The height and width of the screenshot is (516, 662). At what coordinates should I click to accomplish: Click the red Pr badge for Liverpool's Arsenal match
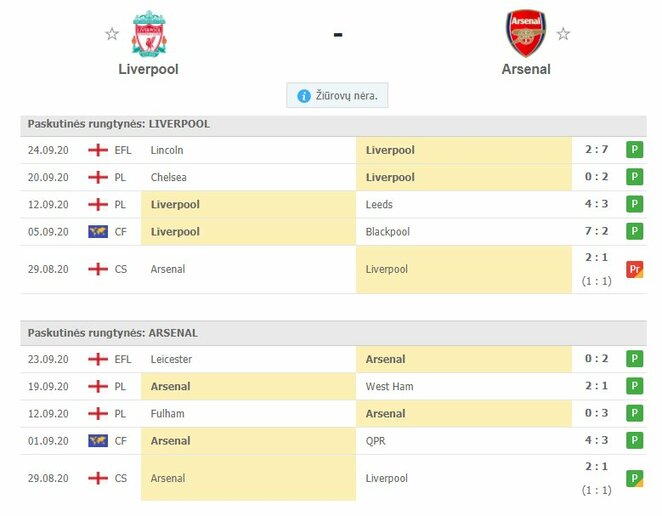[634, 269]
